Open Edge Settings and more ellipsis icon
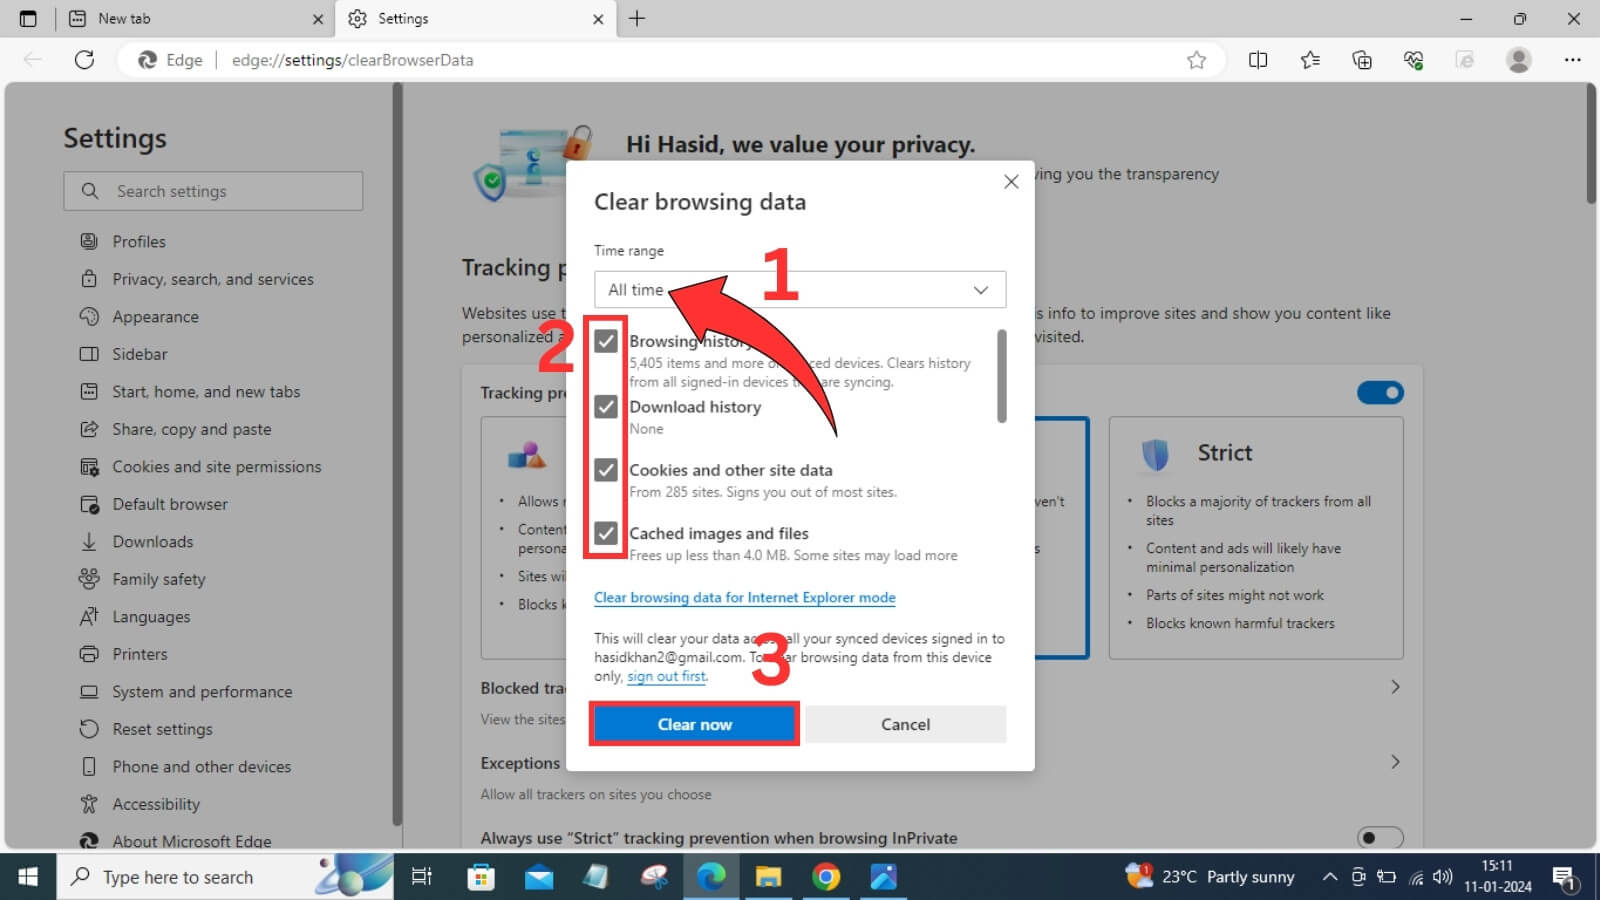Screen dimensions: 1600x900 click(1572, 60)
